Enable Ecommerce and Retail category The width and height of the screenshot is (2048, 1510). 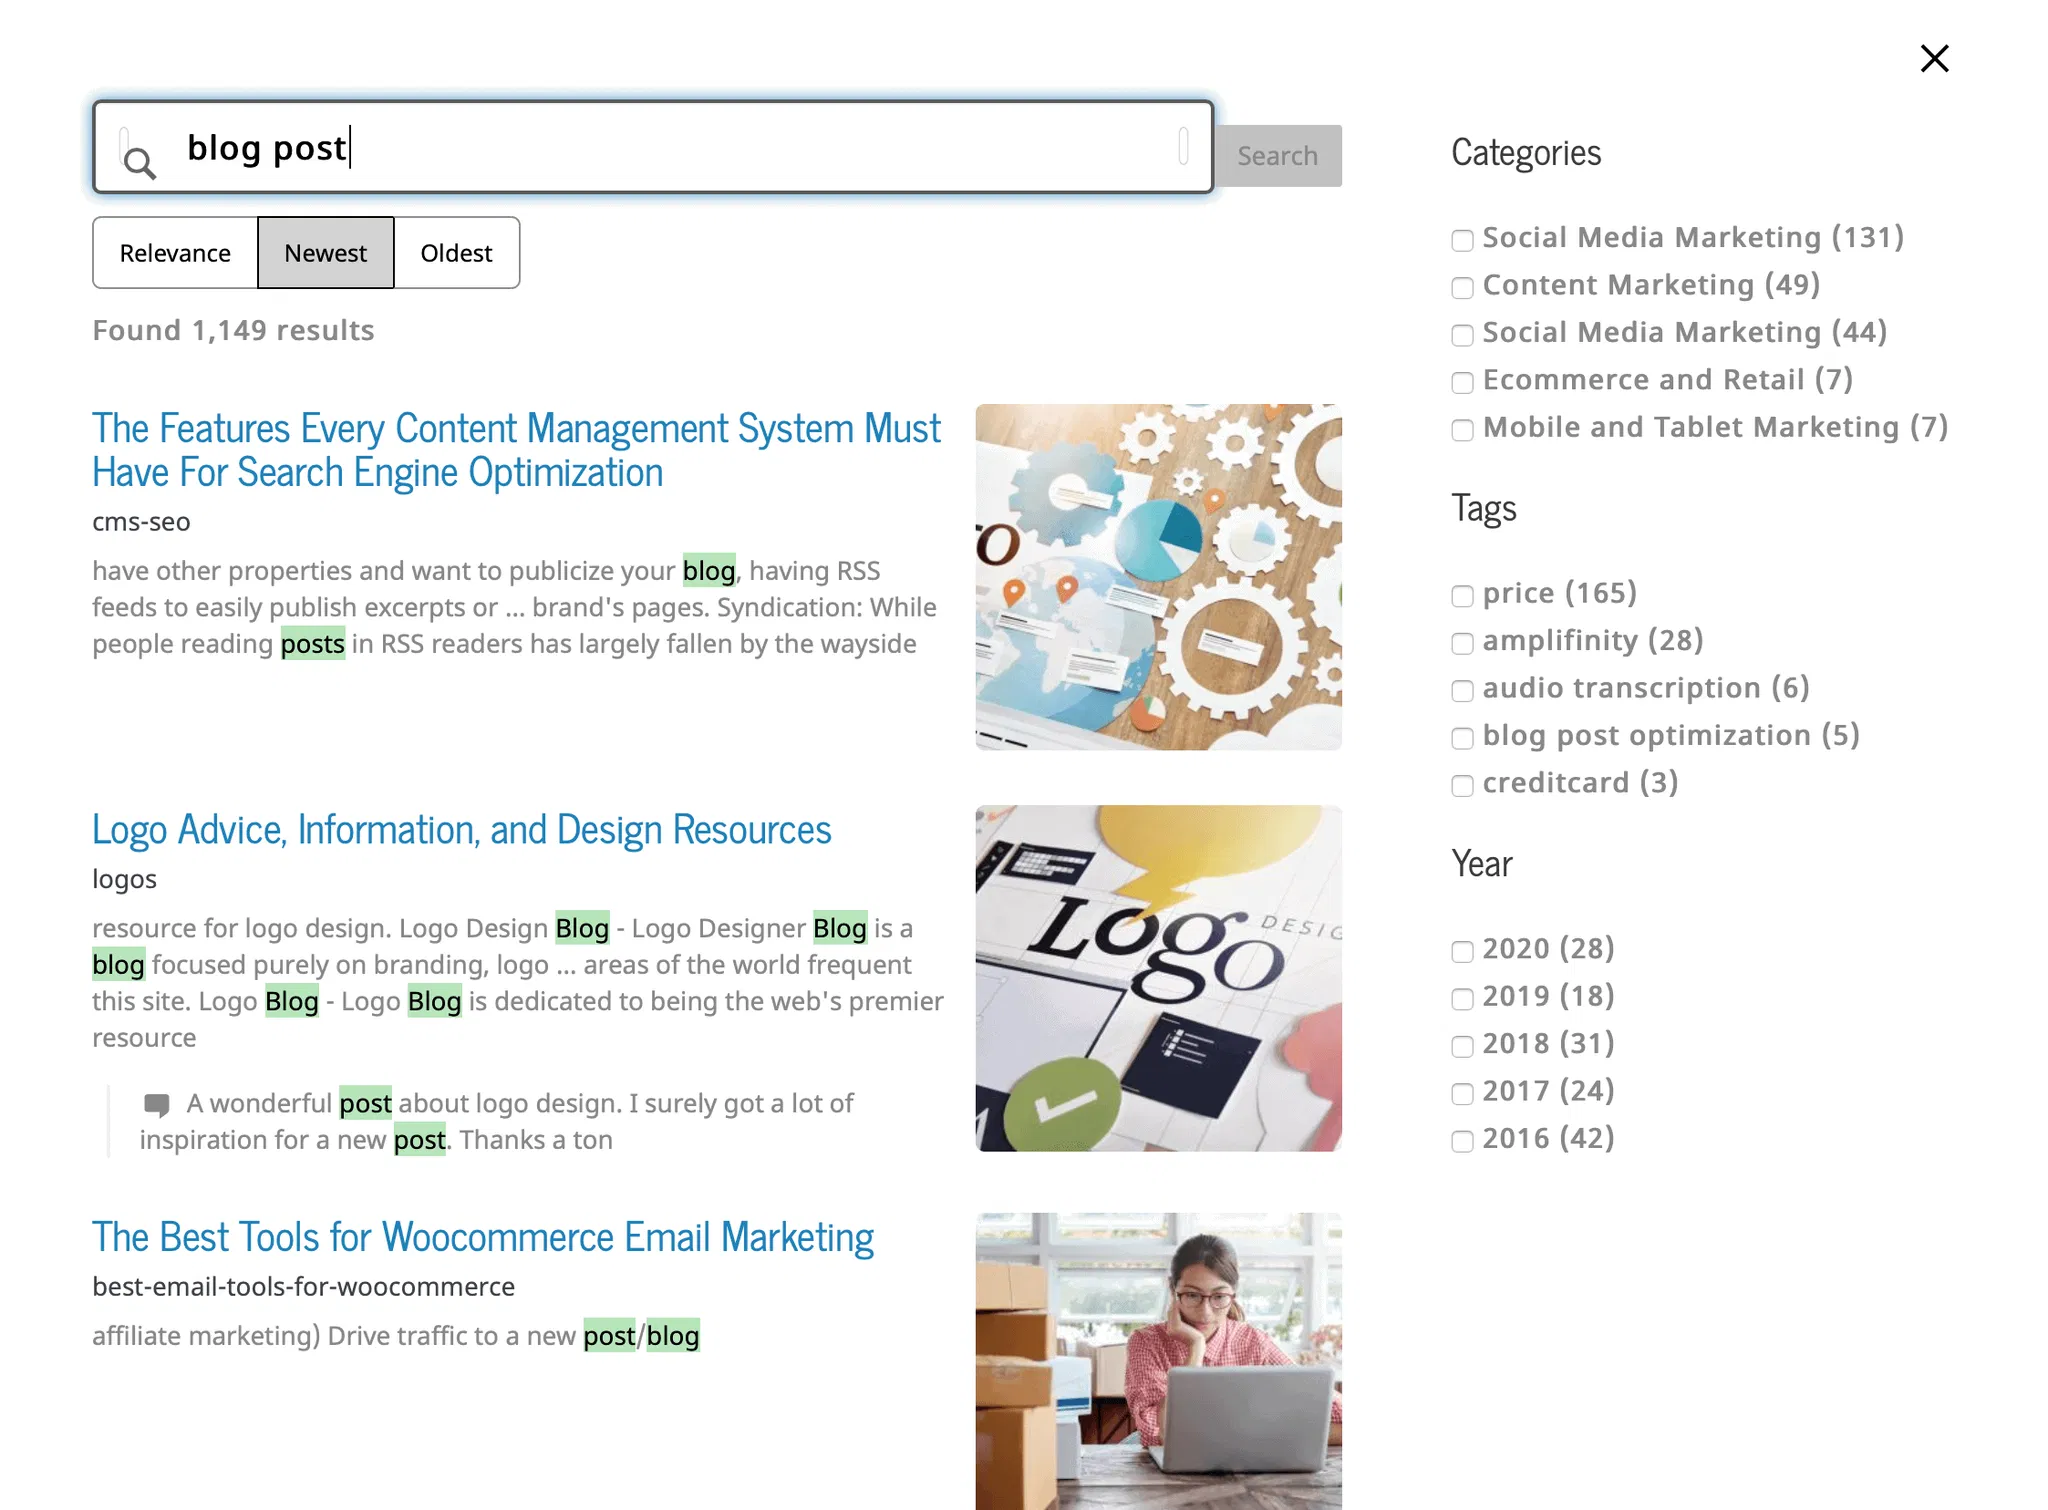(x=1462, y=383)
